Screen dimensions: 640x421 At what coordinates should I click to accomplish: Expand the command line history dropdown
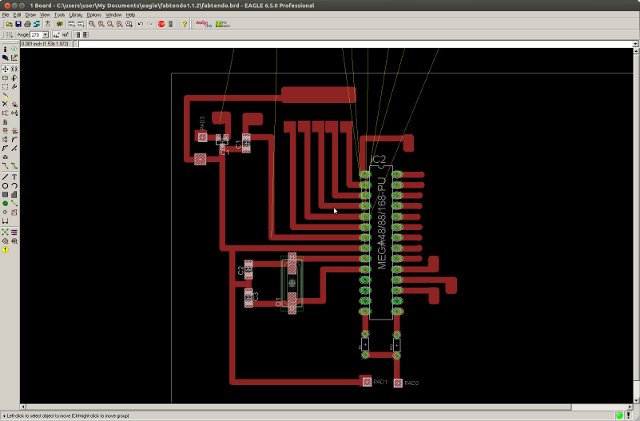click(636, 44)
